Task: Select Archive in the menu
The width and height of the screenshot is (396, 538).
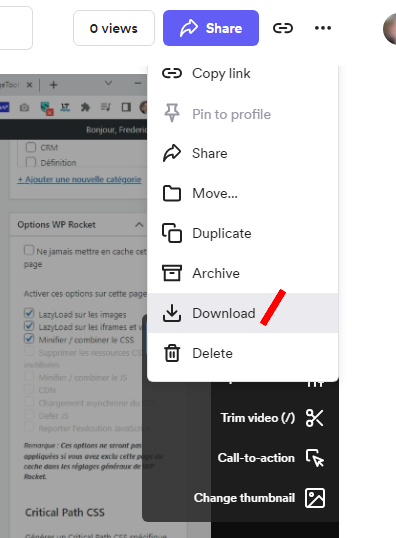Action: (x=243, y=273)
